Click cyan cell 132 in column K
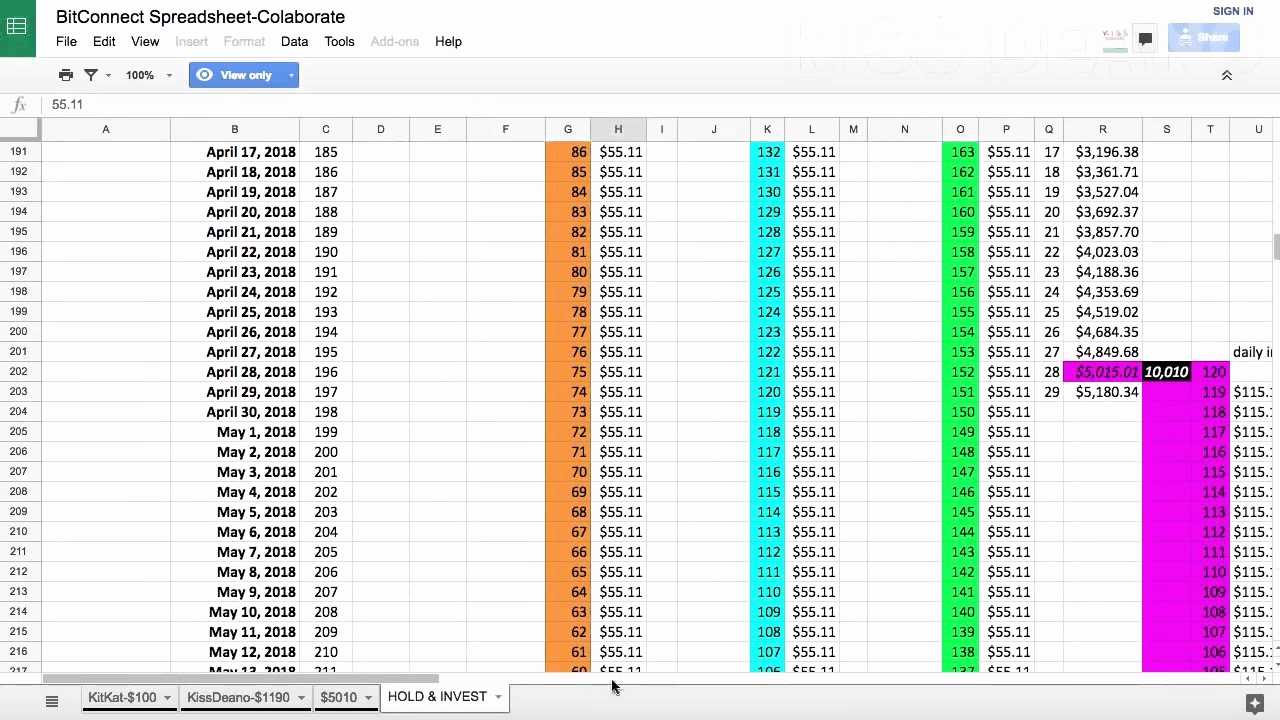The width and height of the screenshot is (1280, 720). click(767, 152)
